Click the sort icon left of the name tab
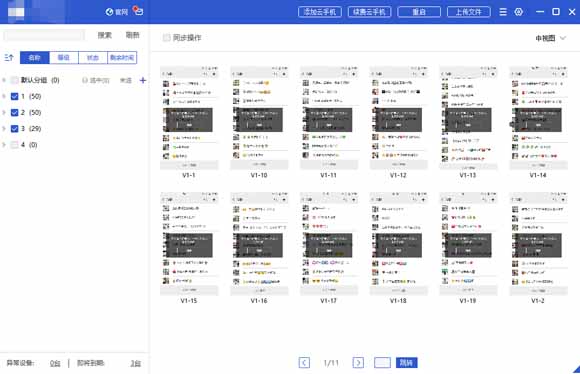 point(9,57)
